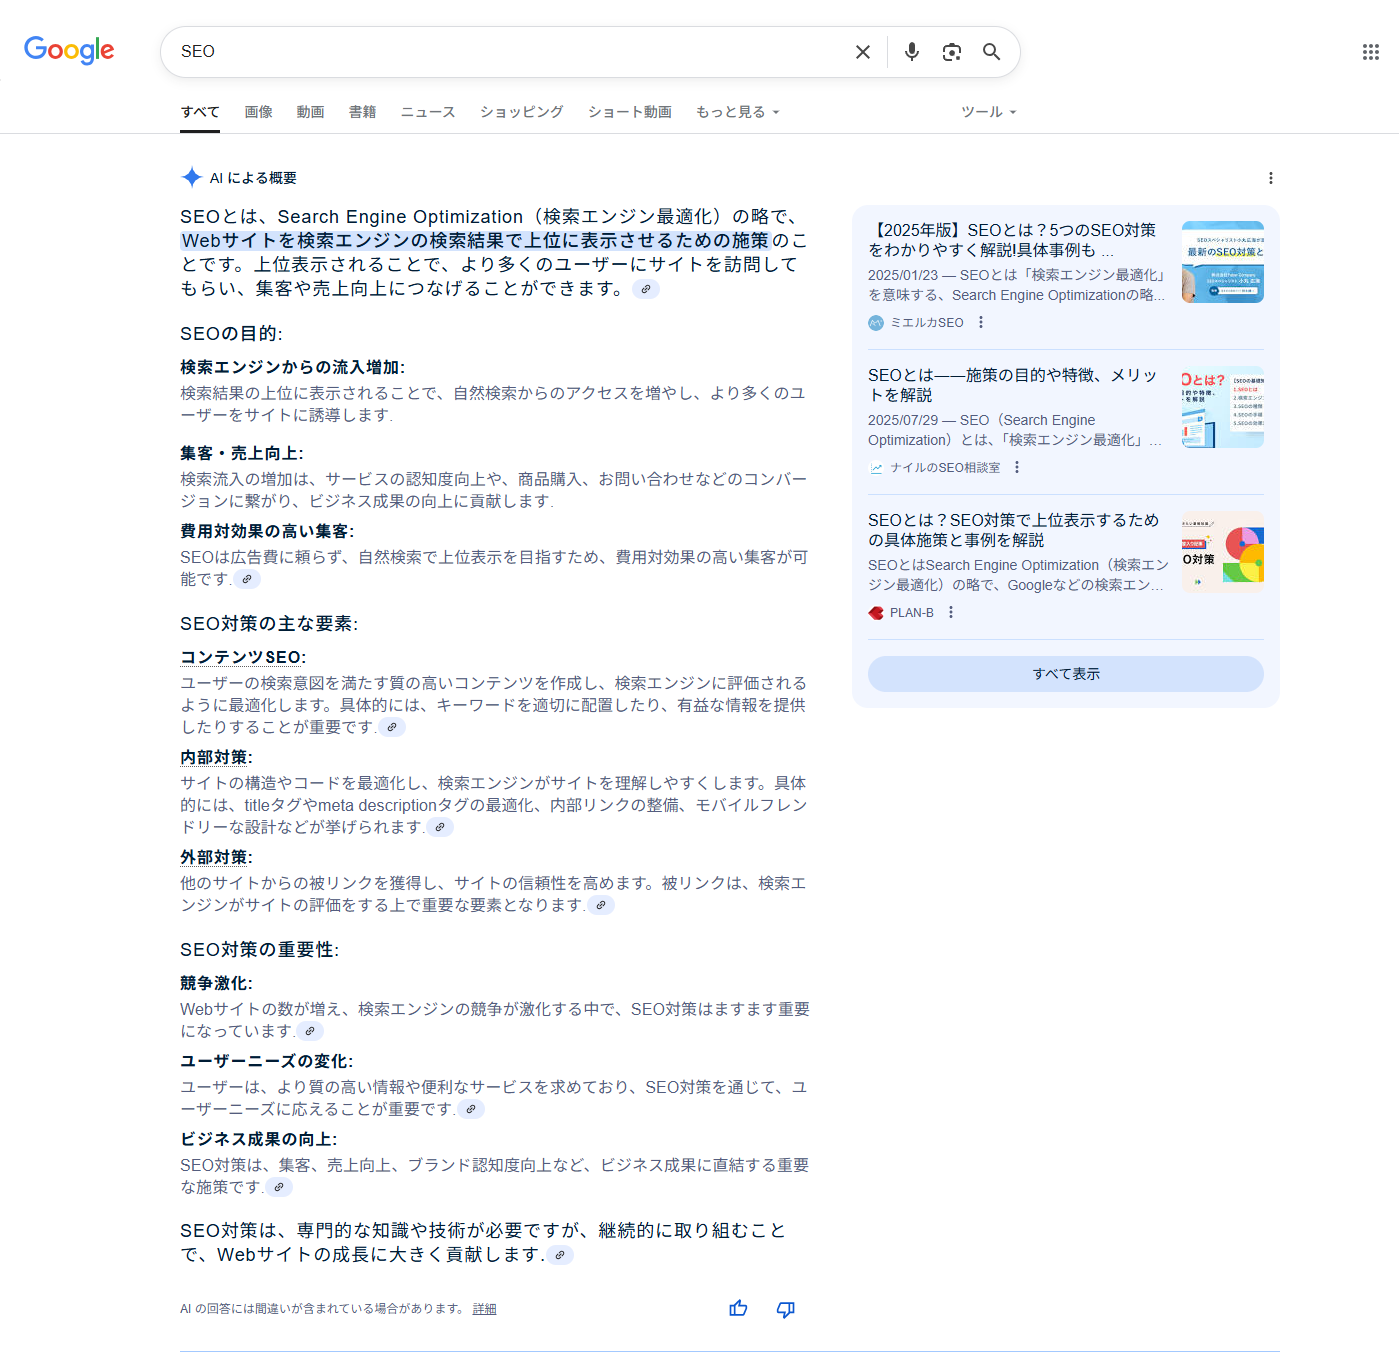Click the AI overview sparkle icon
The width and height of the screenshot is (1399, 1367).
point(192,177)
